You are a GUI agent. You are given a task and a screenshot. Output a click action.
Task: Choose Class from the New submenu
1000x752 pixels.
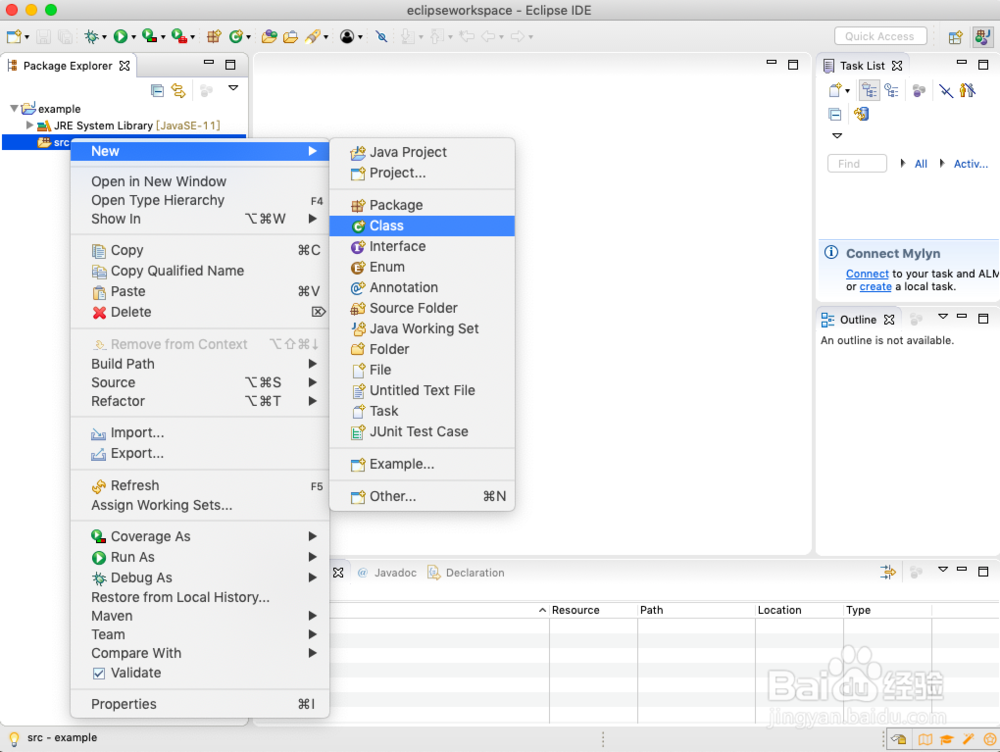tap(422, 226)
